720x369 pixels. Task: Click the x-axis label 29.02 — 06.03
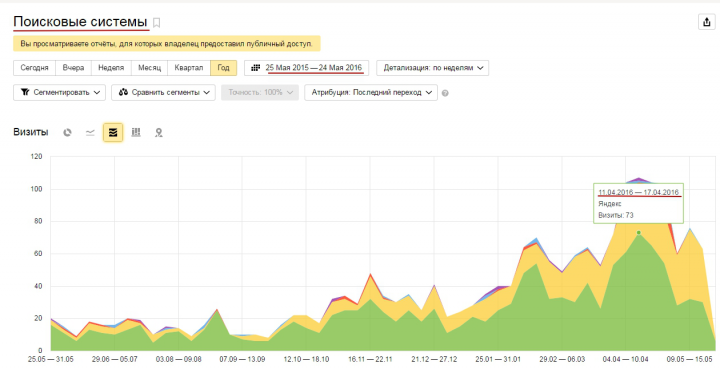click(562, 359)
